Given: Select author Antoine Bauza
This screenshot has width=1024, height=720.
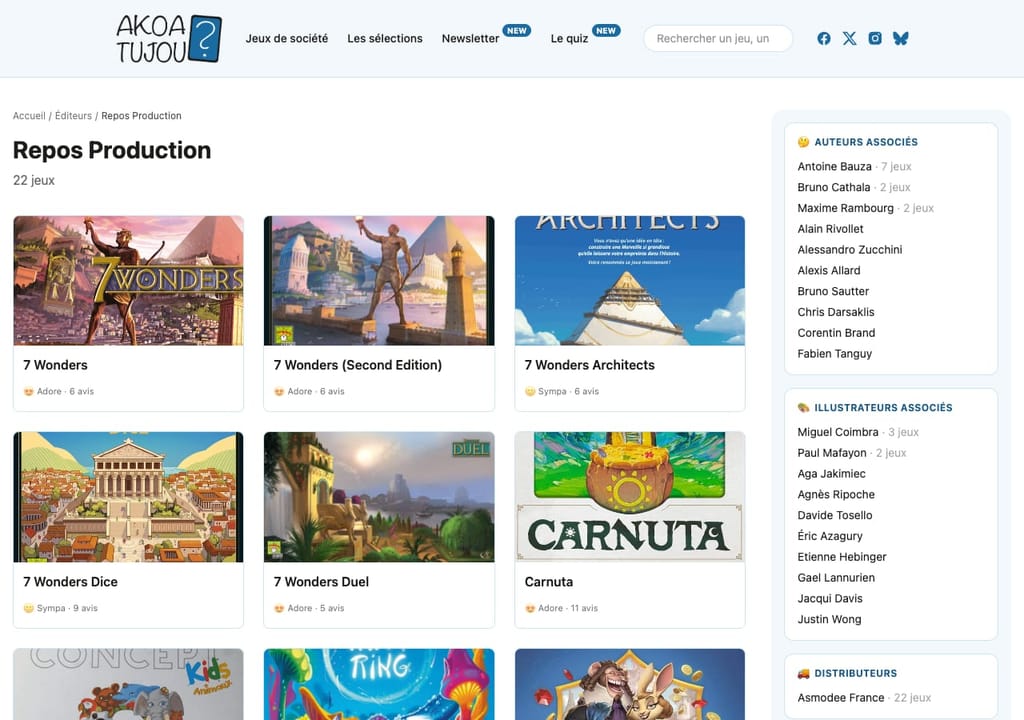Looking at the screenshot, I should (834, 167).
